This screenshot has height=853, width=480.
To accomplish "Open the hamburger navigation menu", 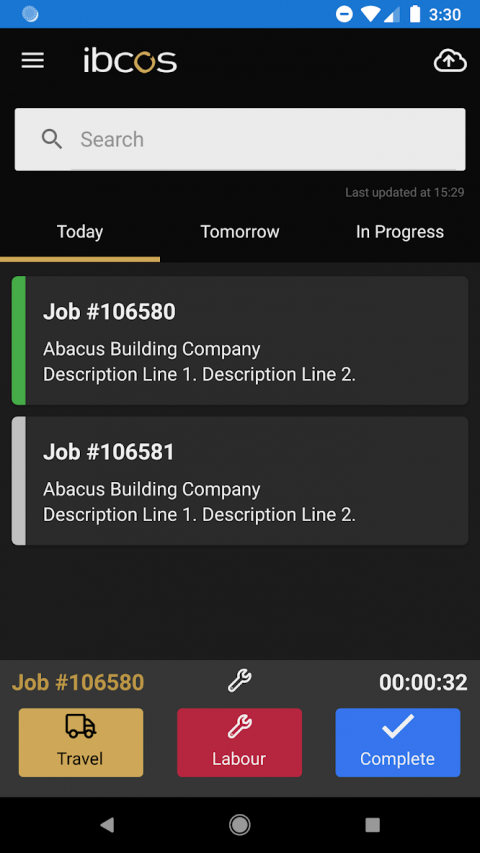I will (33, 60).
